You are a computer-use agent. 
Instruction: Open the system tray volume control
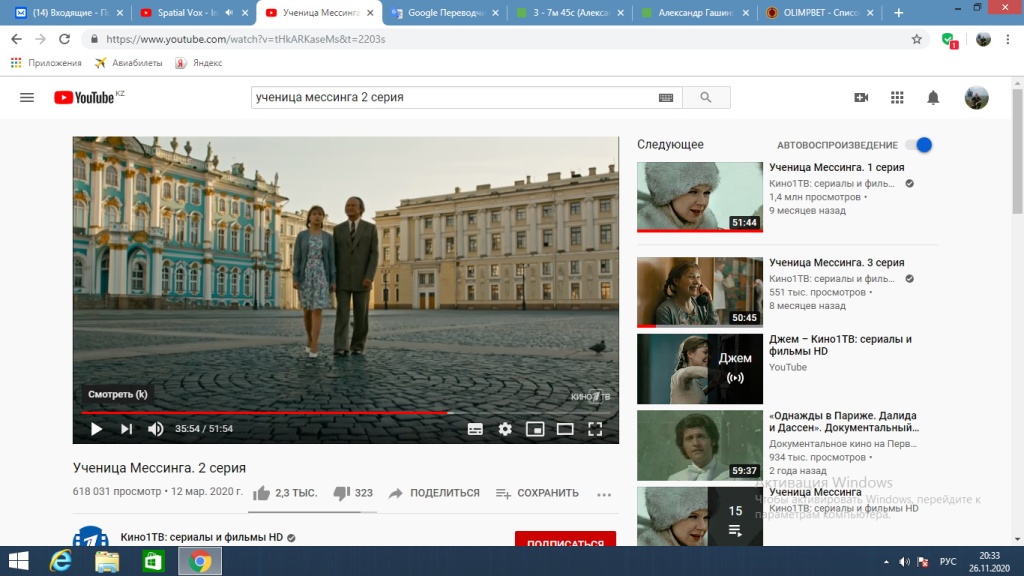(904, 562)
